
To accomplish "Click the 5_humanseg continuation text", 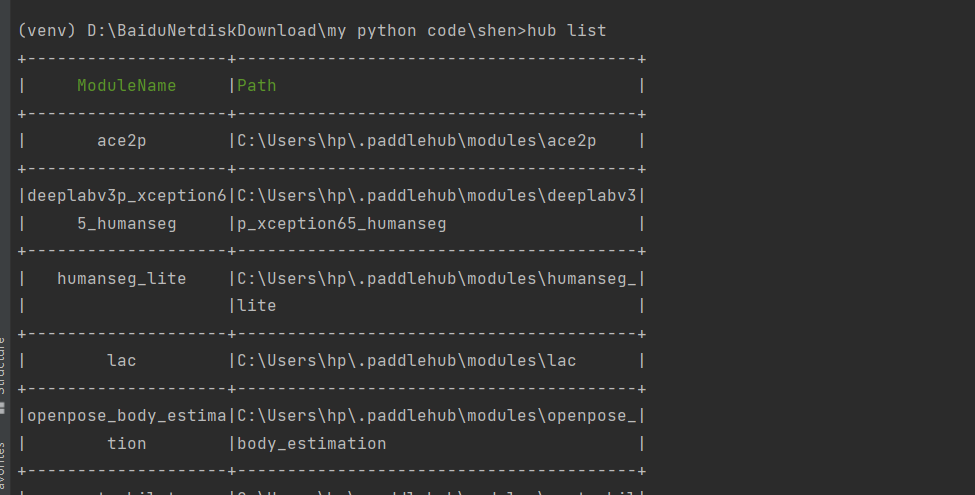I will 127,224.
